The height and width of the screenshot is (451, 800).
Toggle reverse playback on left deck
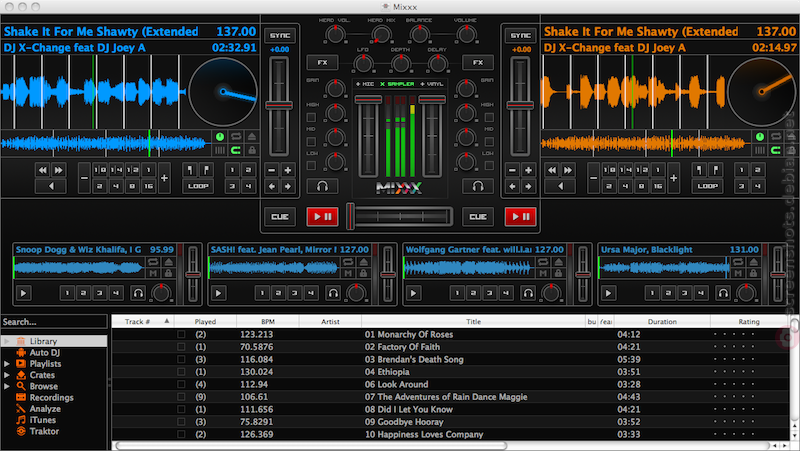click(x=51, y=186)
